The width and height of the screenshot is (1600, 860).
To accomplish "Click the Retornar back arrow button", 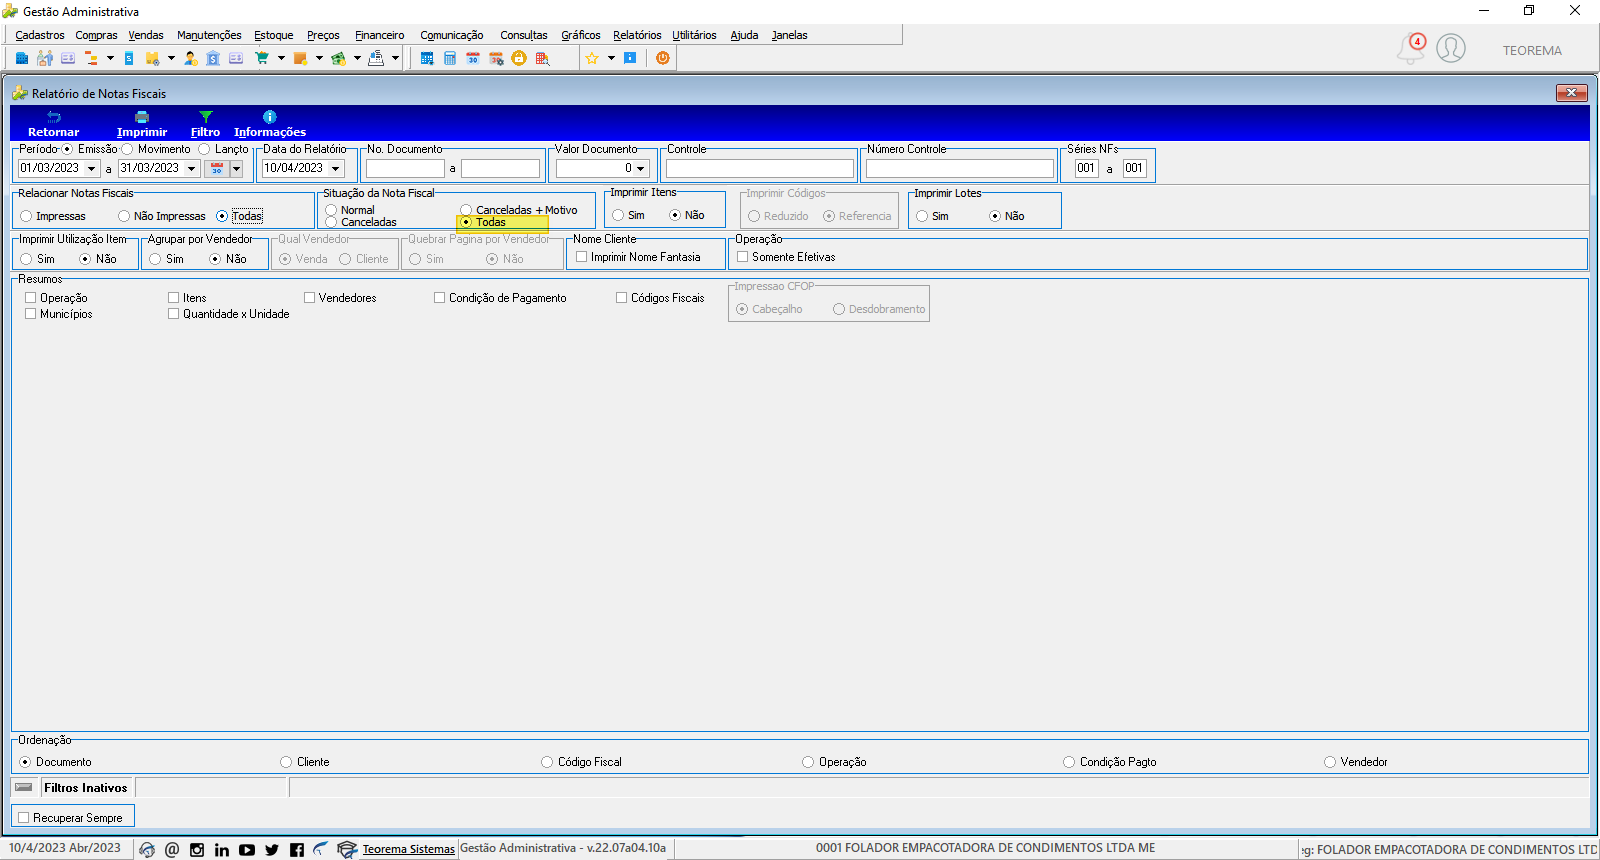I will point(54,124).
